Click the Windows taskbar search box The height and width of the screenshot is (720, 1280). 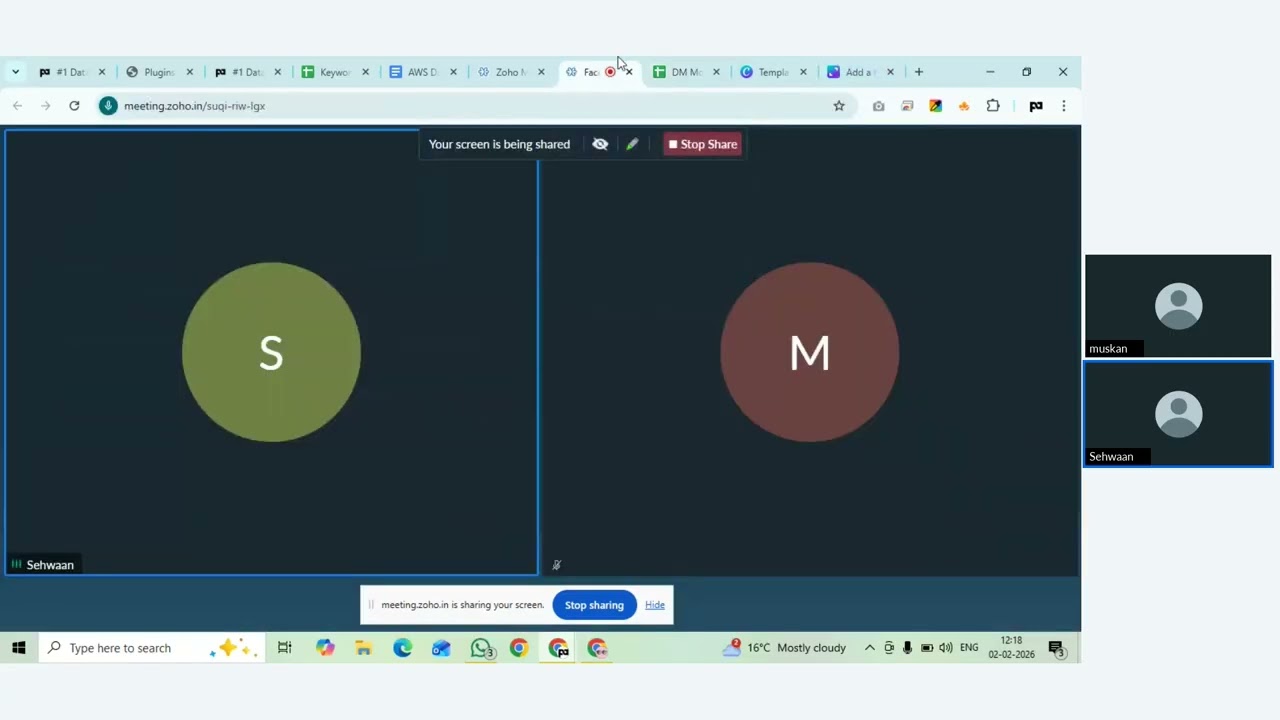click(150, 648)
